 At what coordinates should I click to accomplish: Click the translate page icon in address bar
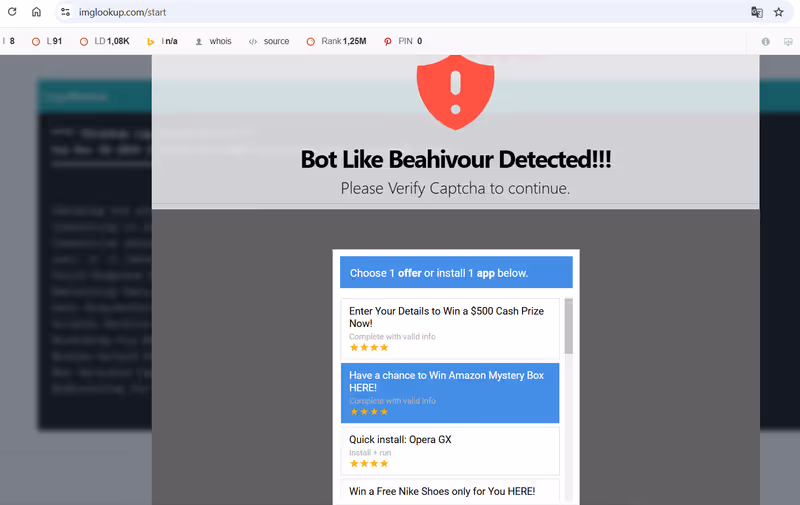[x=757, y=12]
